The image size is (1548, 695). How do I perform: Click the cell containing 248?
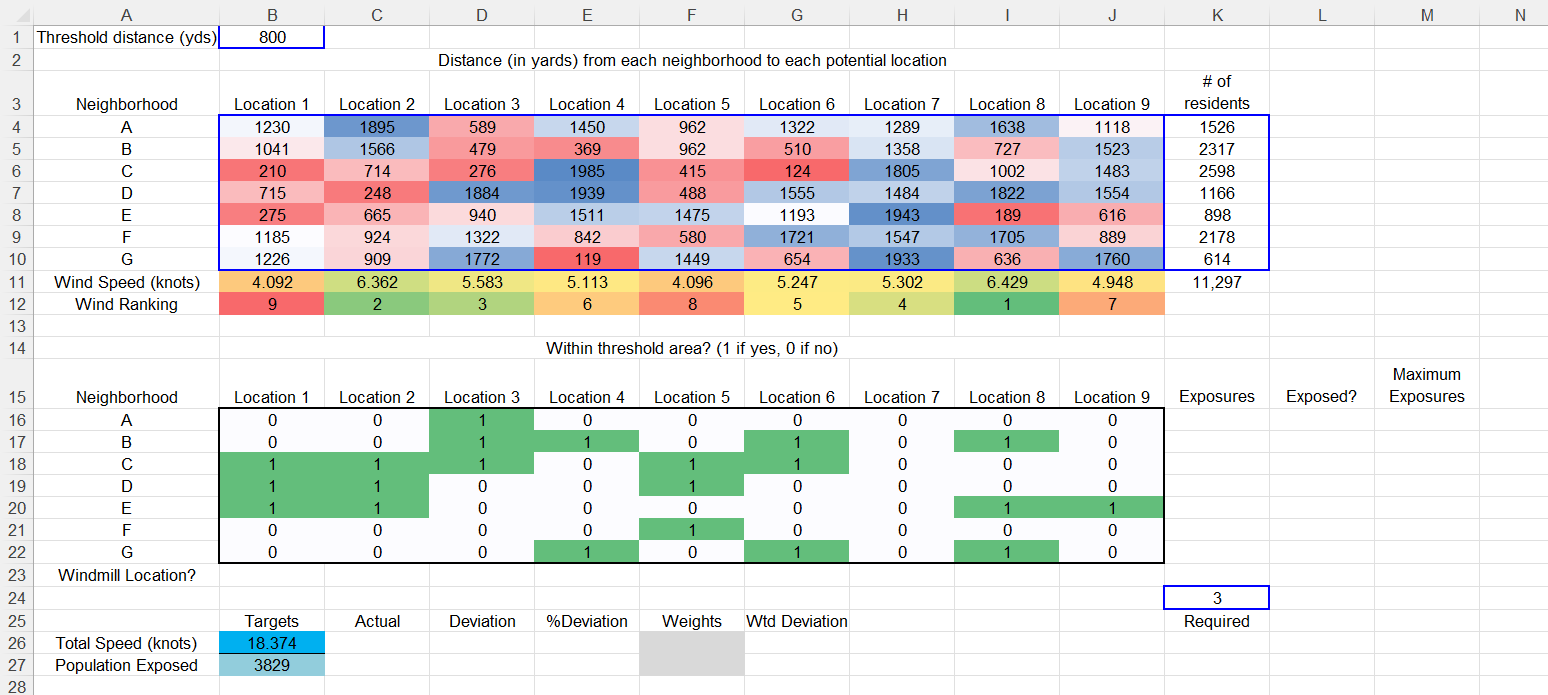click(x=377, y=193)
